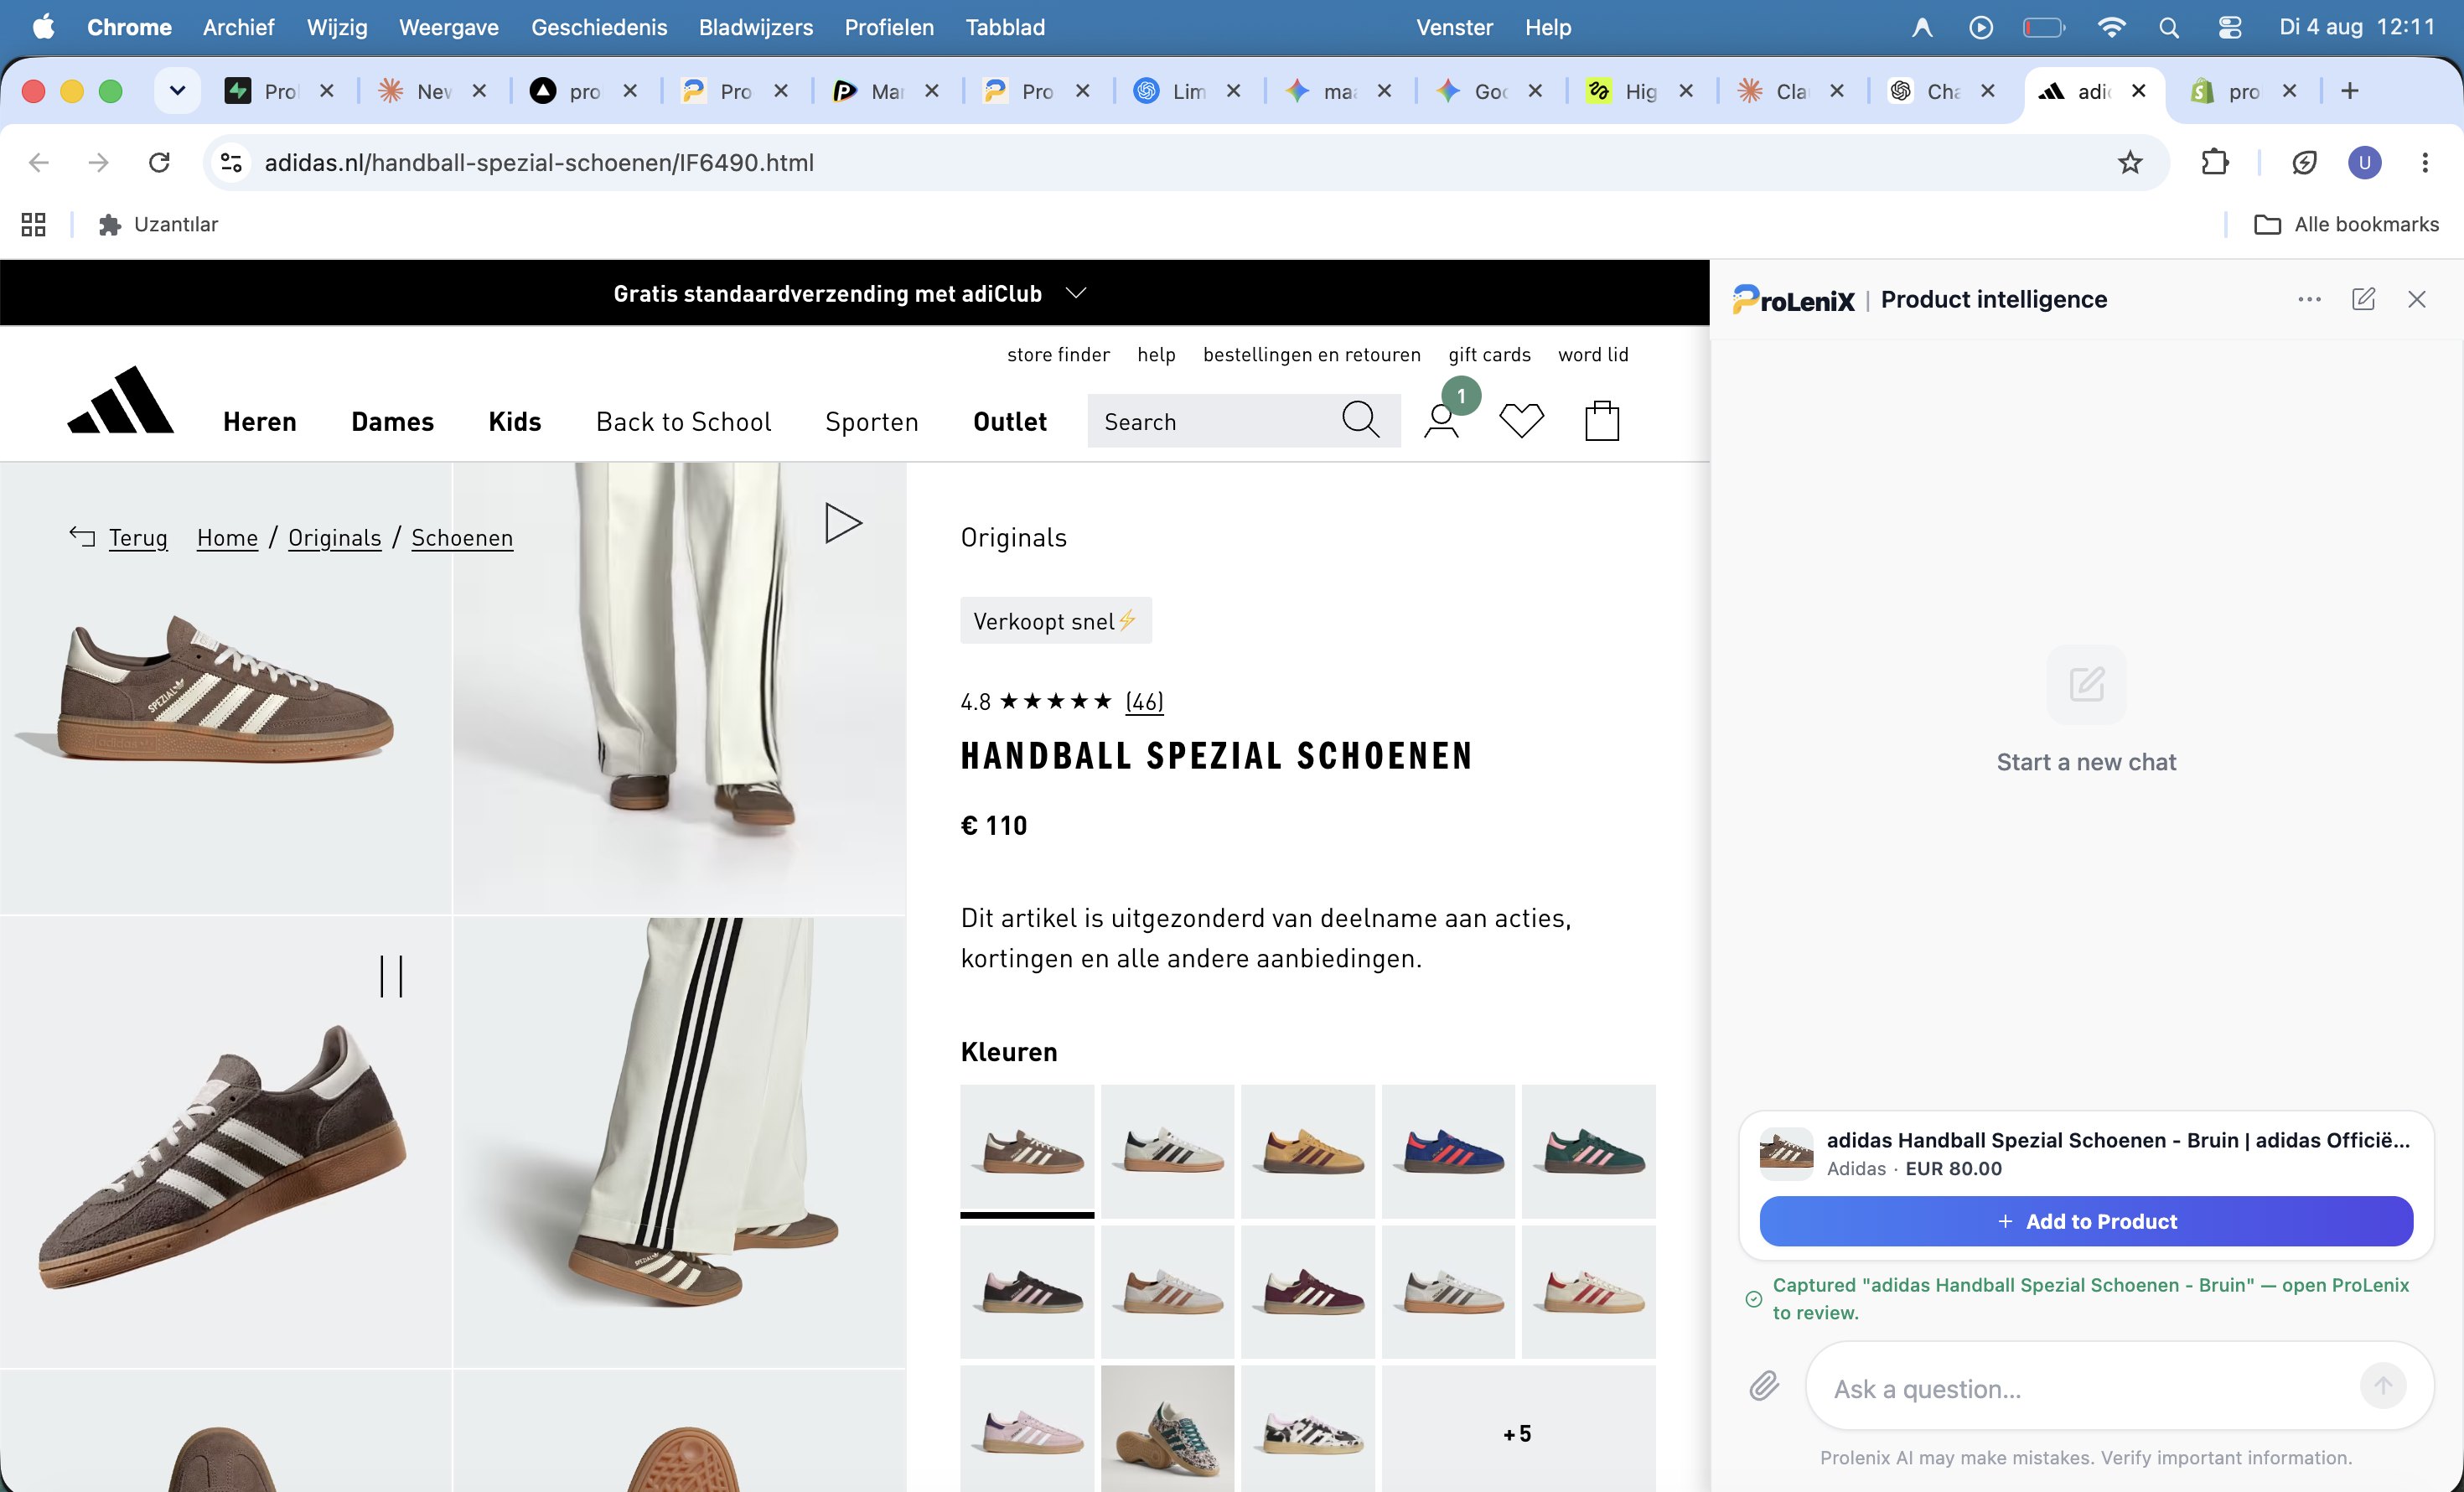Click the adidas logo
Image resolution: width=2464 pixels, height=1492 pixels.
[120, 400]
